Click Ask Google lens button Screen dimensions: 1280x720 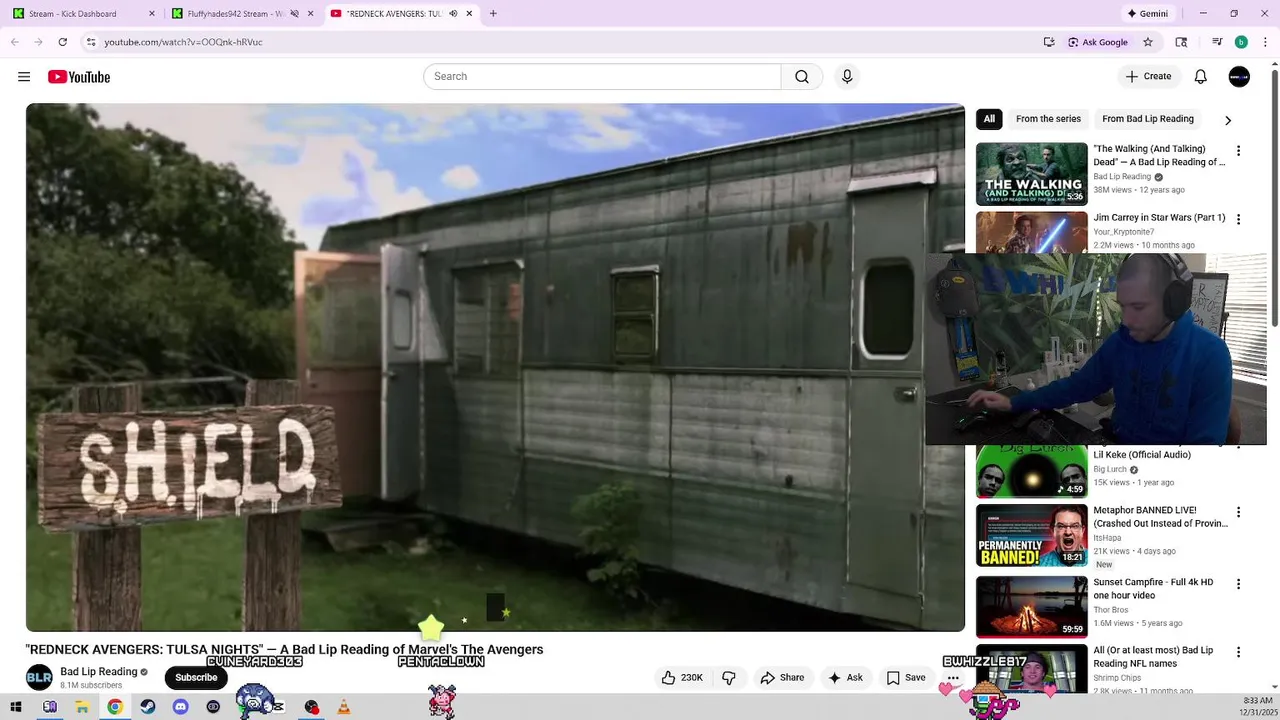pyautogui.click(x=1098, y=42)
